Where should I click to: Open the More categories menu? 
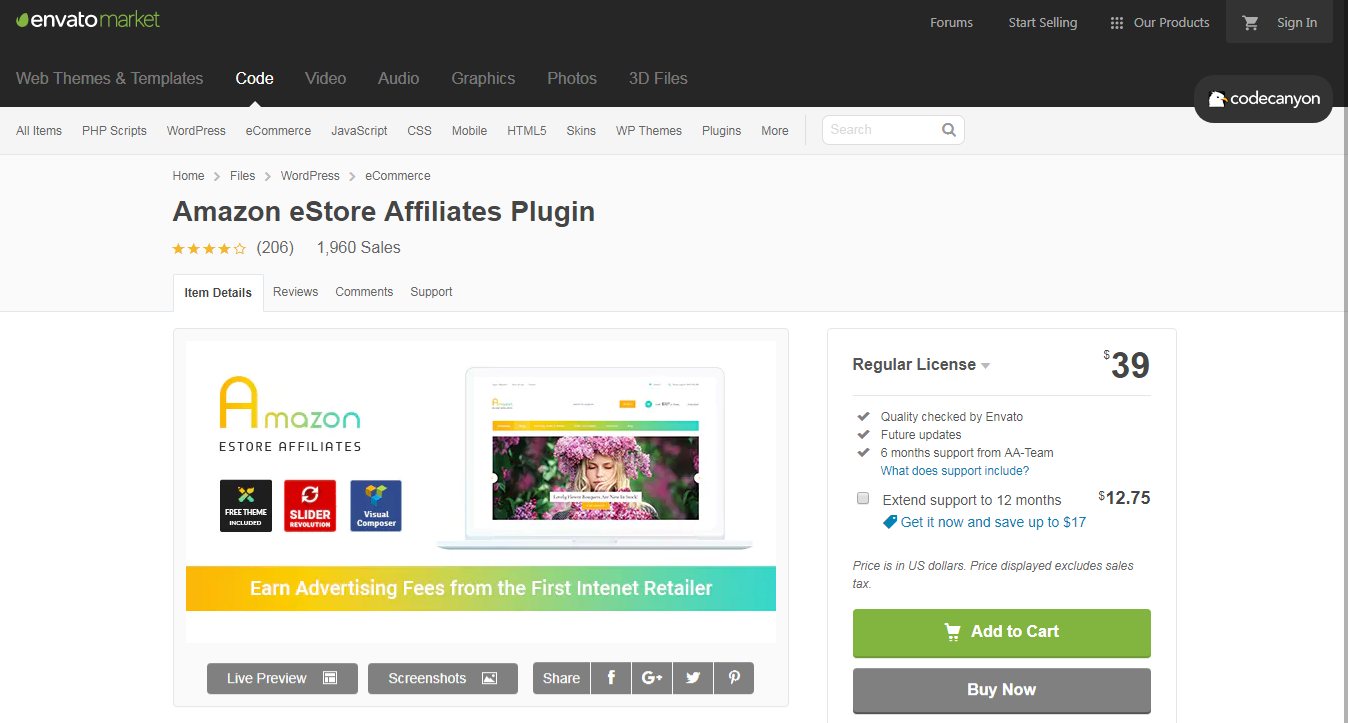point(775,131)
